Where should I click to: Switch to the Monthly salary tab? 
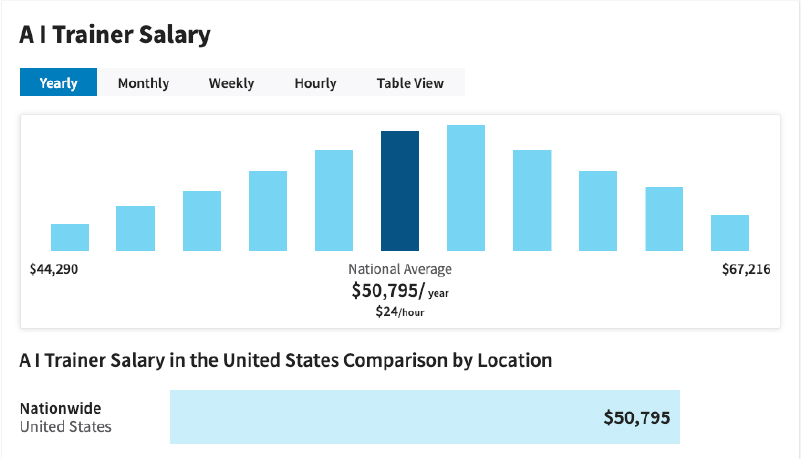tap(143, 83)
